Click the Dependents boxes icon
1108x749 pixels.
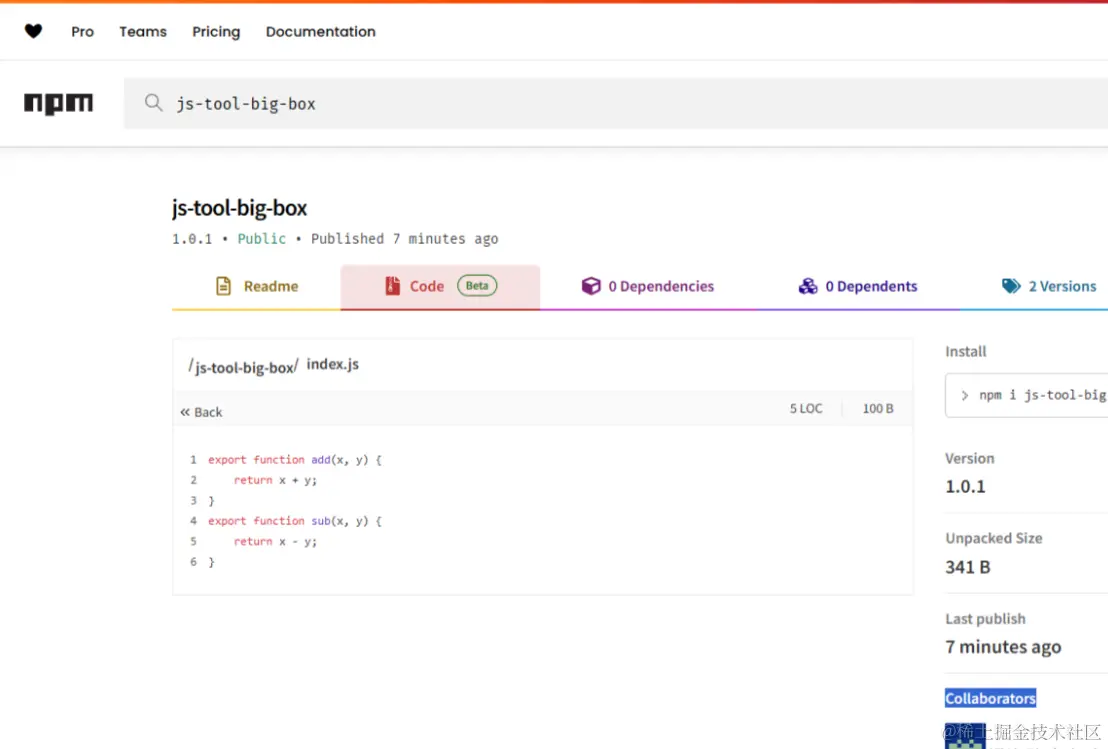pyautogui.click(x=808, y=286)
